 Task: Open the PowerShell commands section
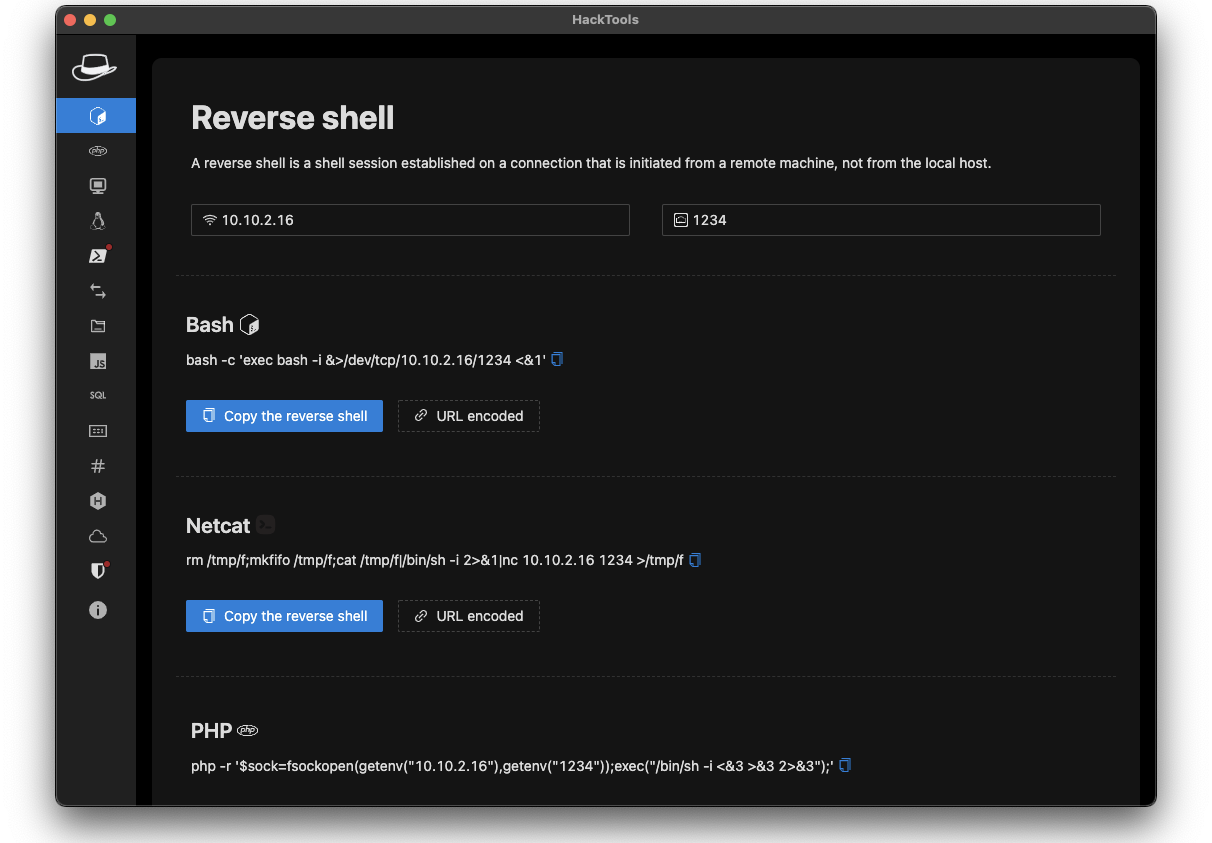97,256
